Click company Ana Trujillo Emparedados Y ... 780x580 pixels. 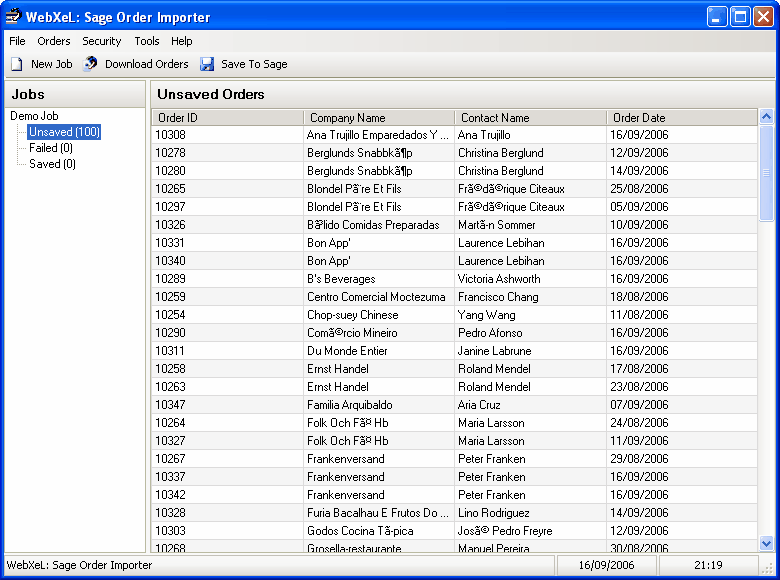pos(378,135)
